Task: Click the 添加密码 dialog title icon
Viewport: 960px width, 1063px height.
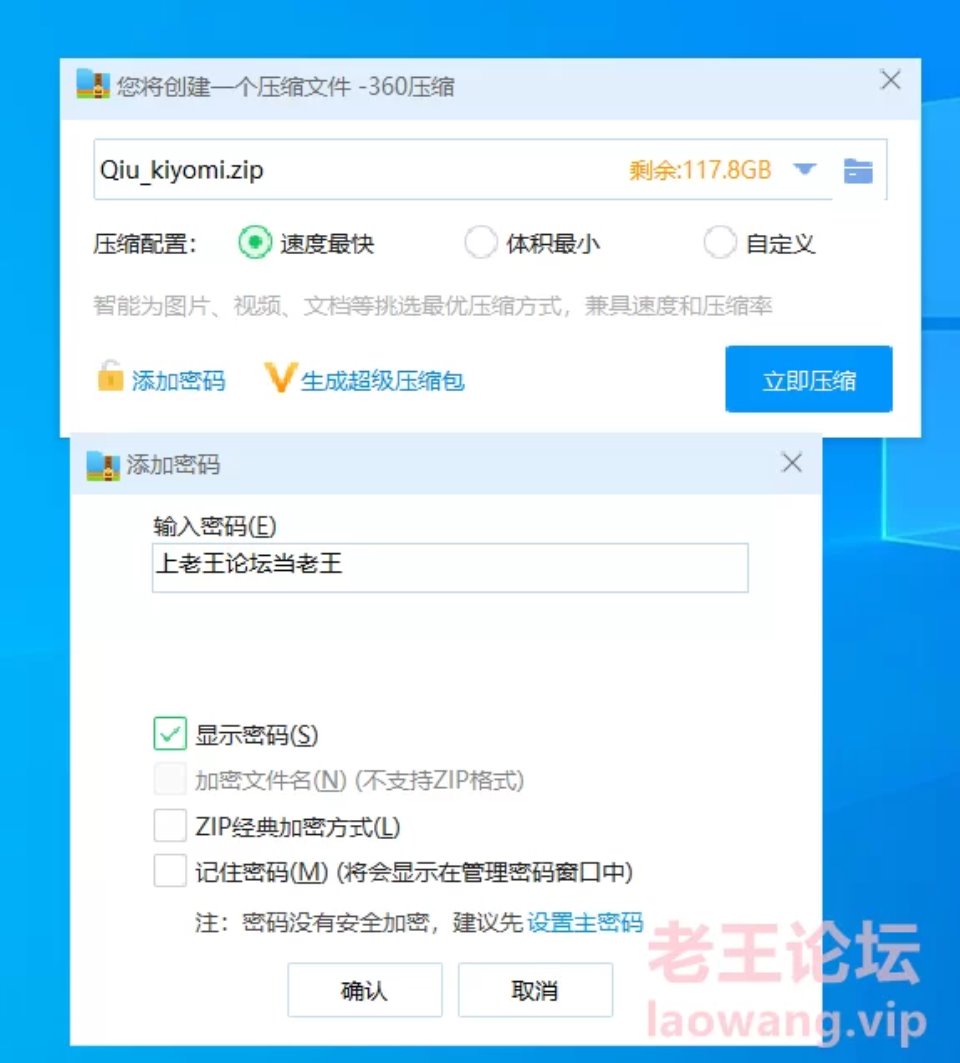Action: tap(103, 466)
